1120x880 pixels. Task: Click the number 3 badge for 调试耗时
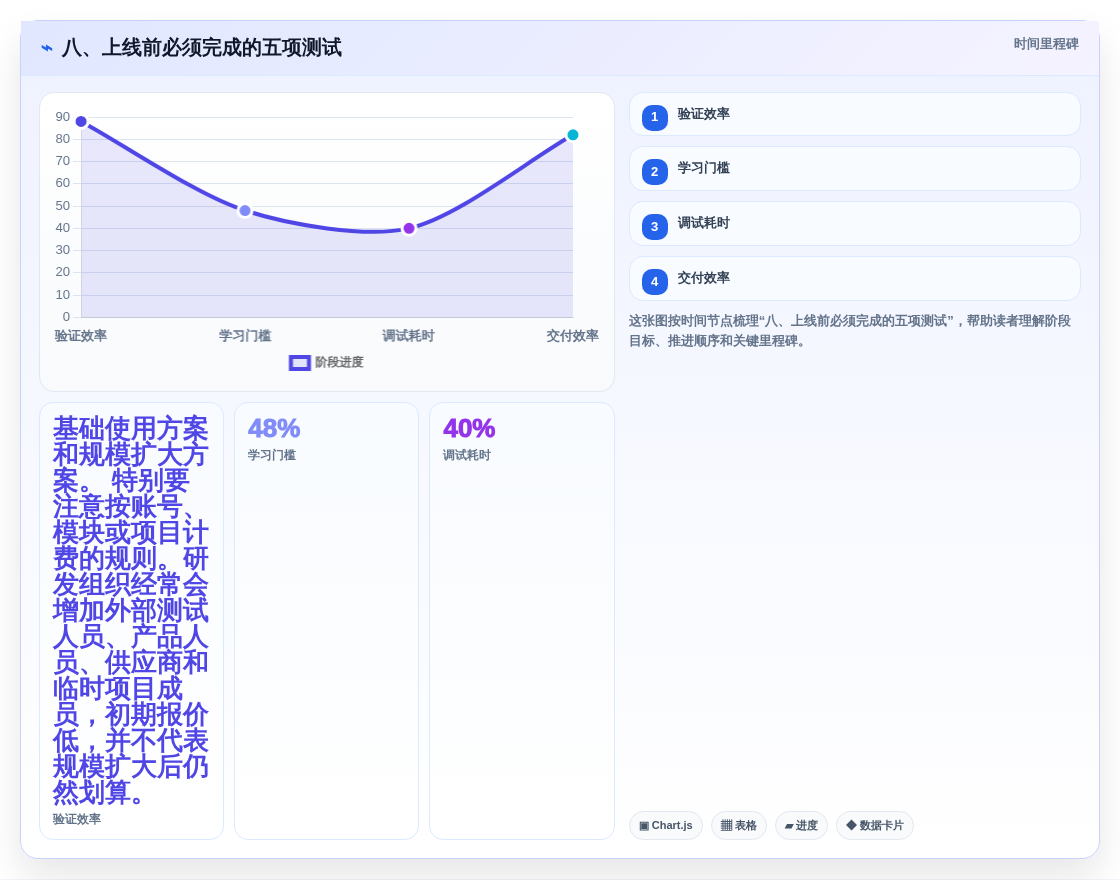click(654, 226)
